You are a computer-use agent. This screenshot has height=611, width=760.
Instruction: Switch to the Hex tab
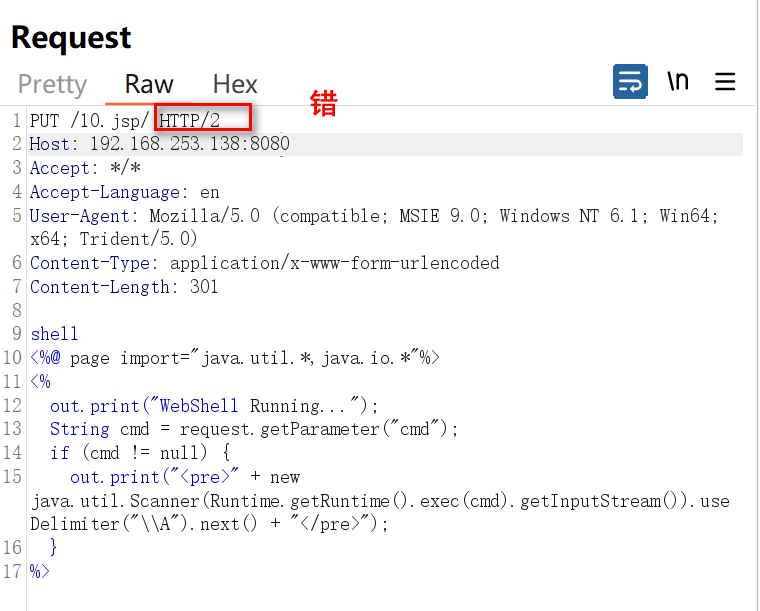[x=235, y=84]
